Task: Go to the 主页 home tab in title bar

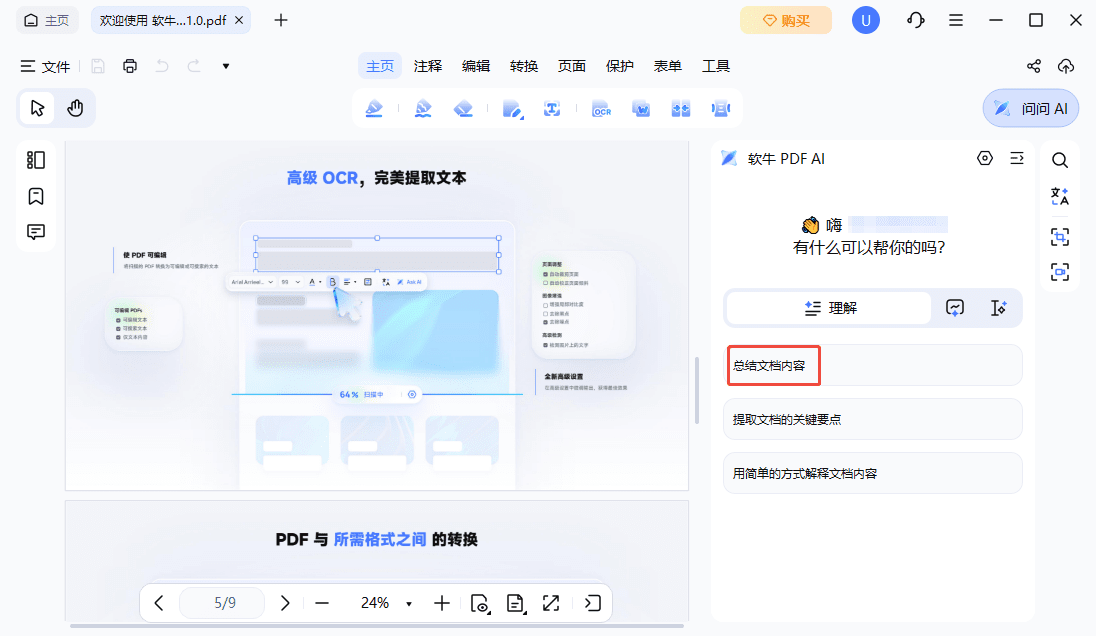Action: [x=47, y=20]
